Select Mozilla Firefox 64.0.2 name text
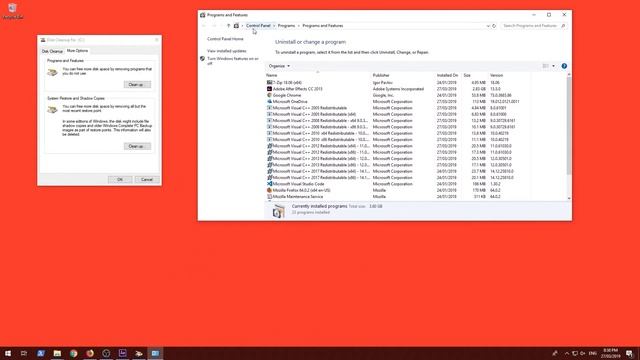Viewport: 640px width, 360px height. click(x=301, y=190)
